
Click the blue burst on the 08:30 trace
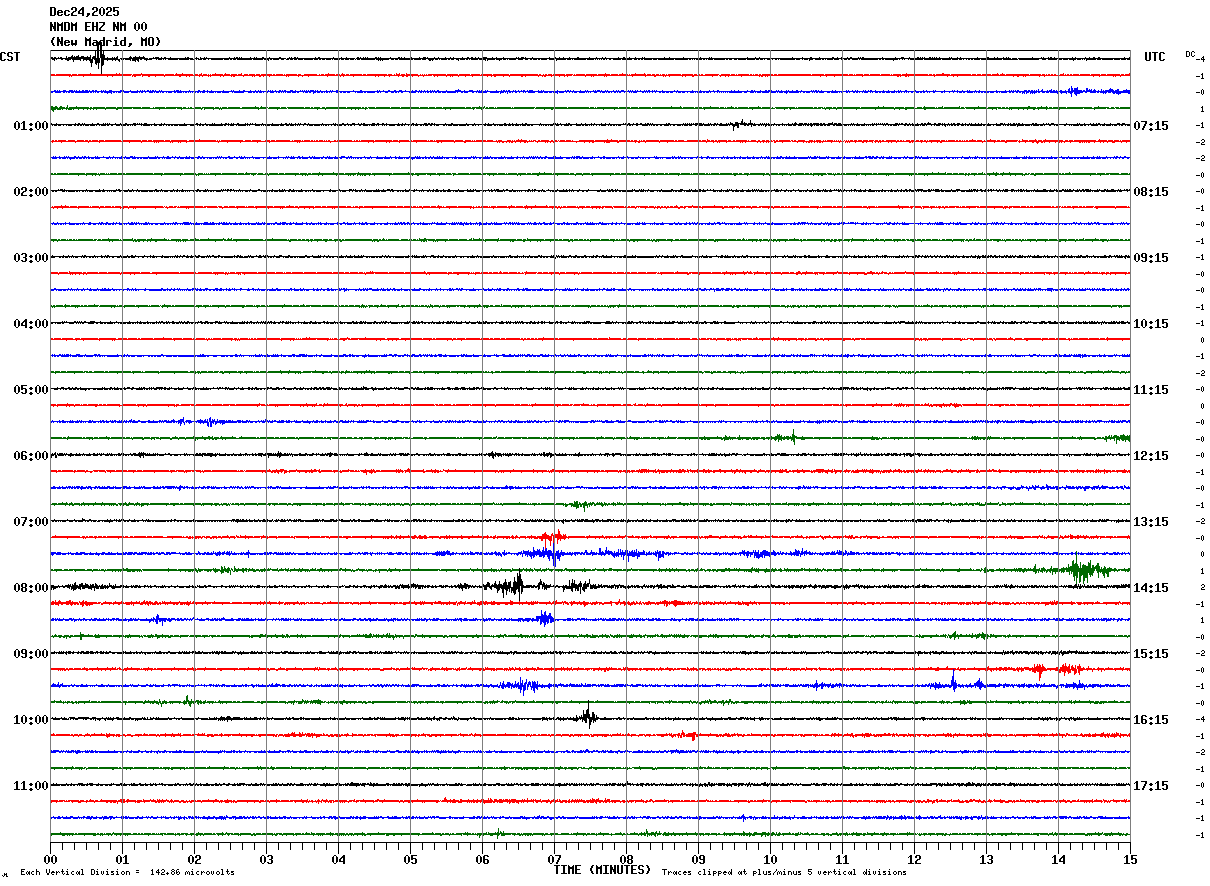pyautogui.click(x=544, y=618)
